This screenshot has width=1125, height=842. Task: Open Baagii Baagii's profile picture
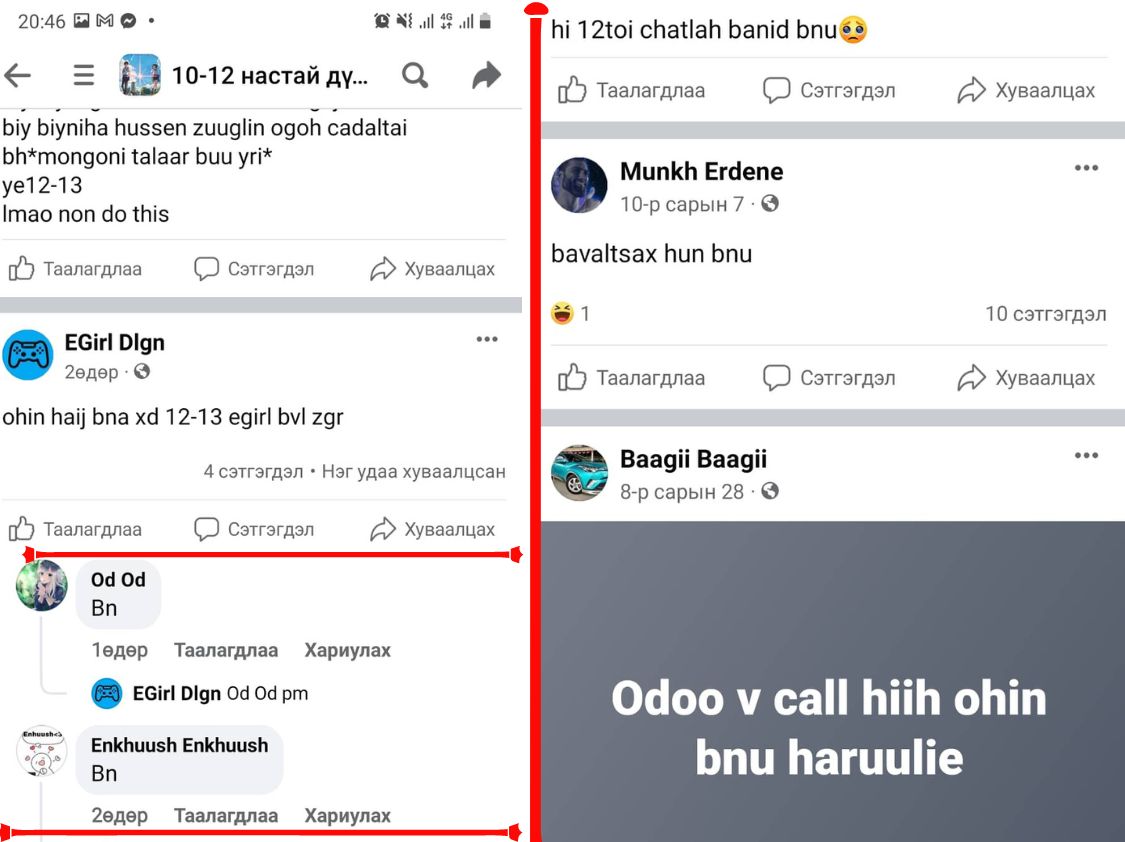(x=579, y=473)
